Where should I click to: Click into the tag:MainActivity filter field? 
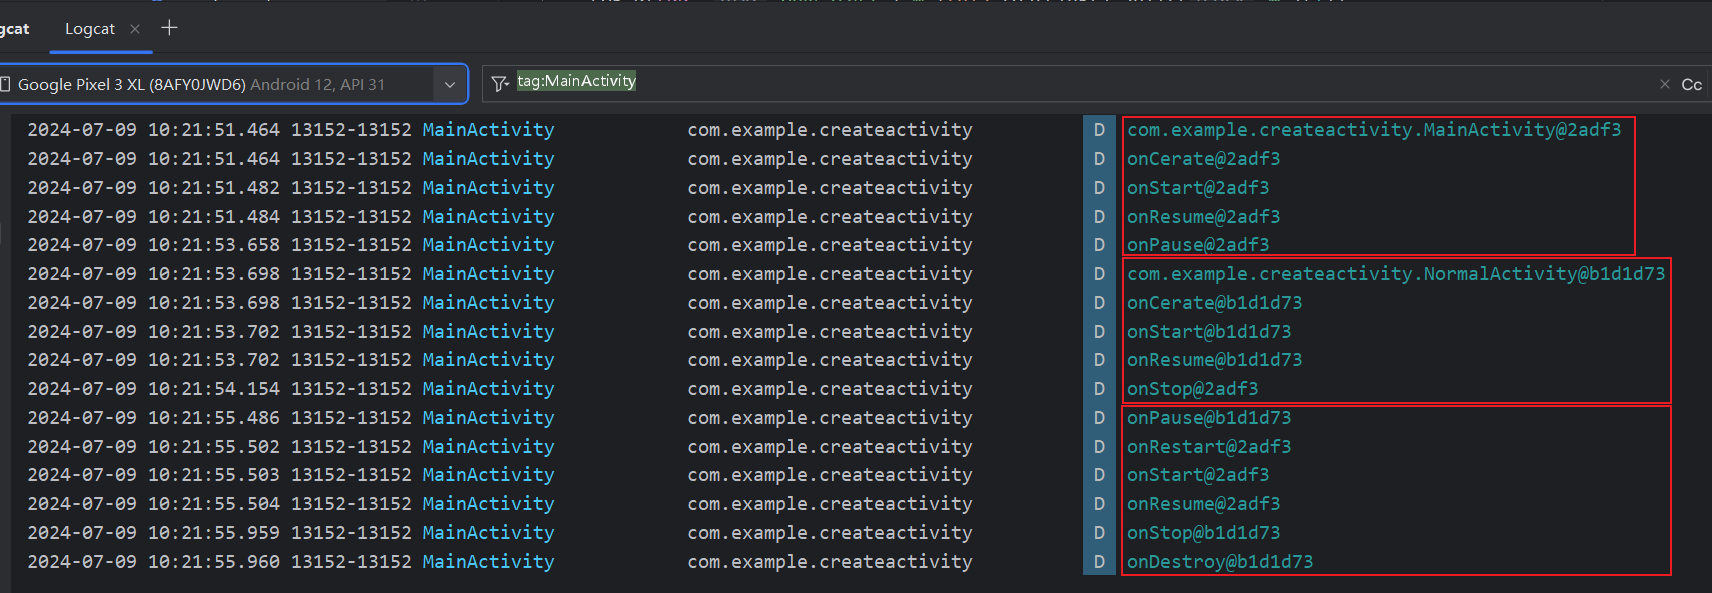click(1000, 82)
